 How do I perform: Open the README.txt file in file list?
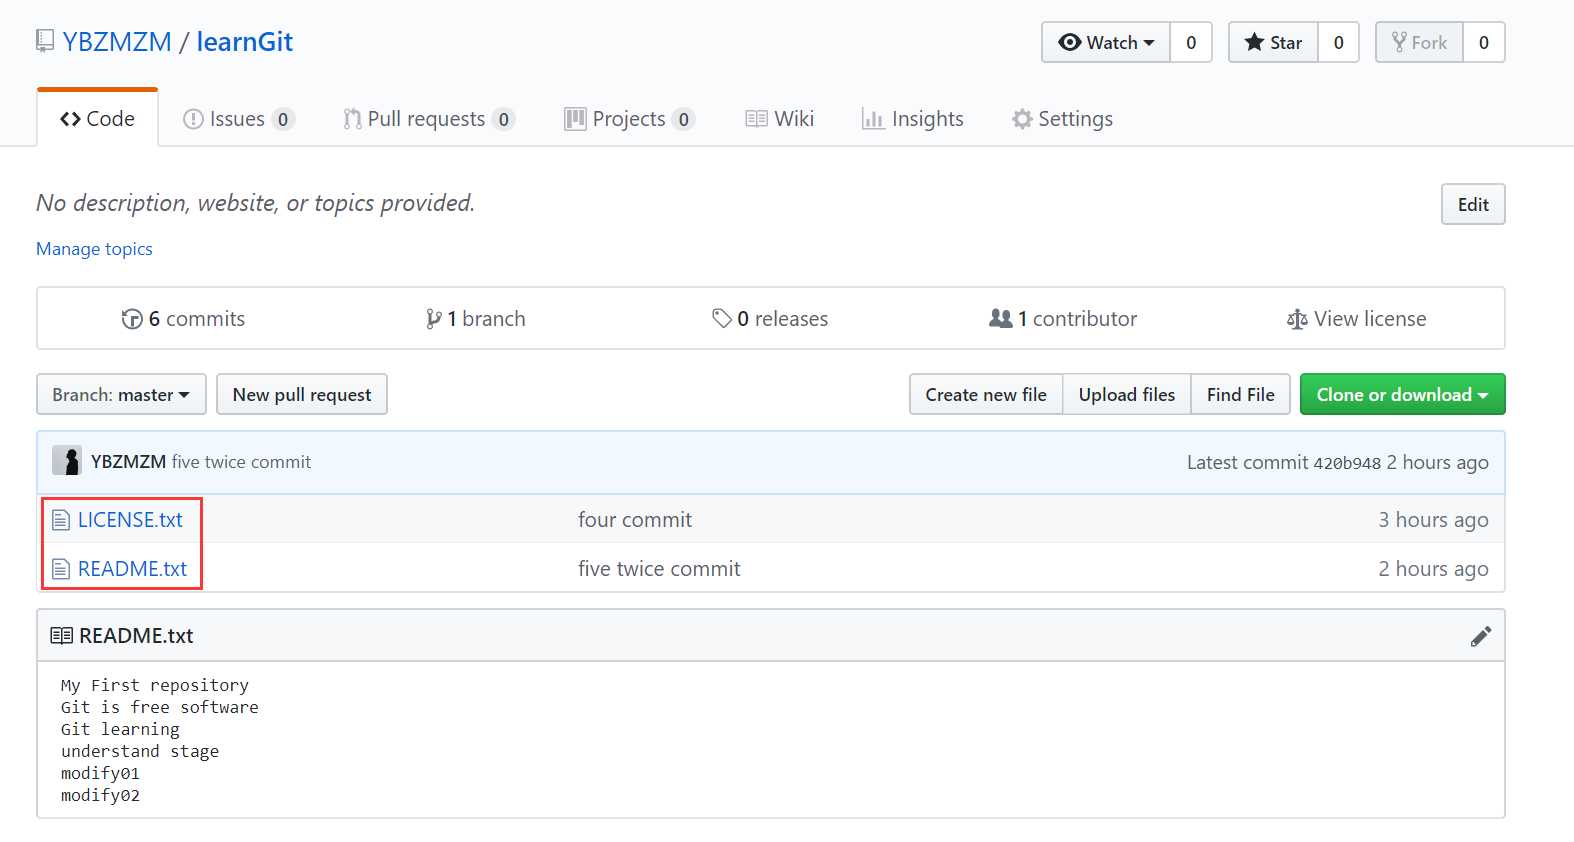132,569
